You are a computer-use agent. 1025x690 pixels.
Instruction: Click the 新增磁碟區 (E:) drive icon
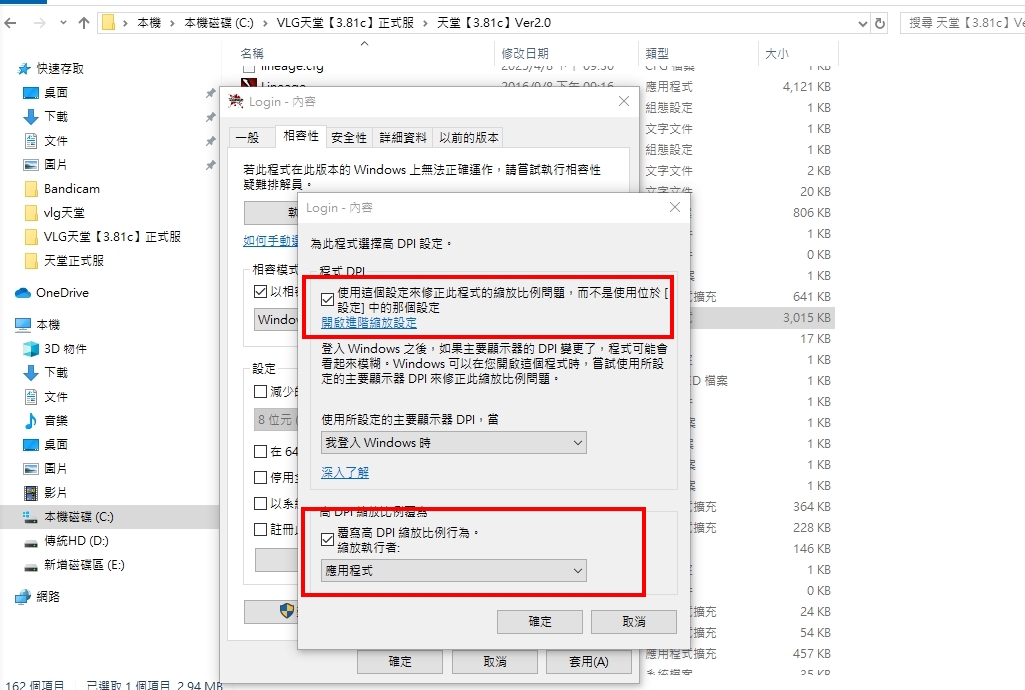point(31,566)
